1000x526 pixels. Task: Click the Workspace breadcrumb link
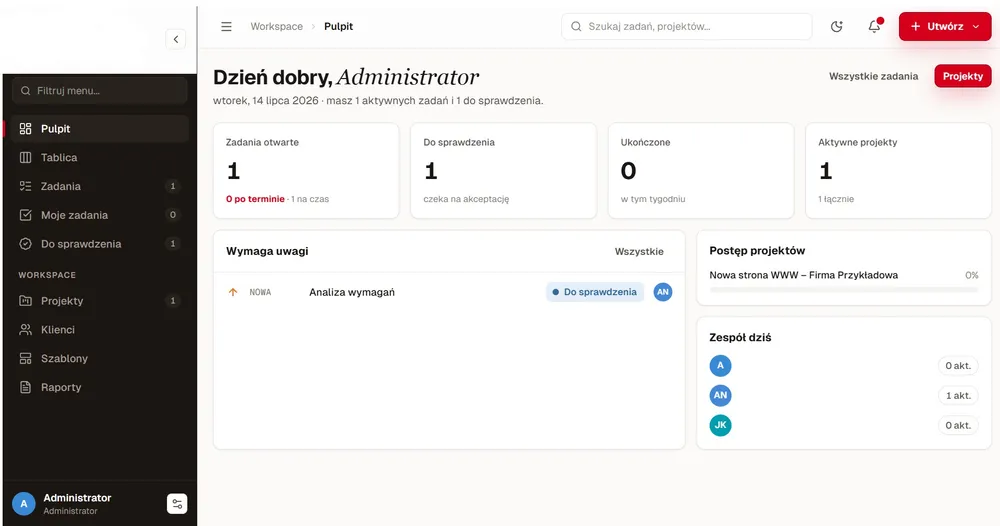click(276, 26)
